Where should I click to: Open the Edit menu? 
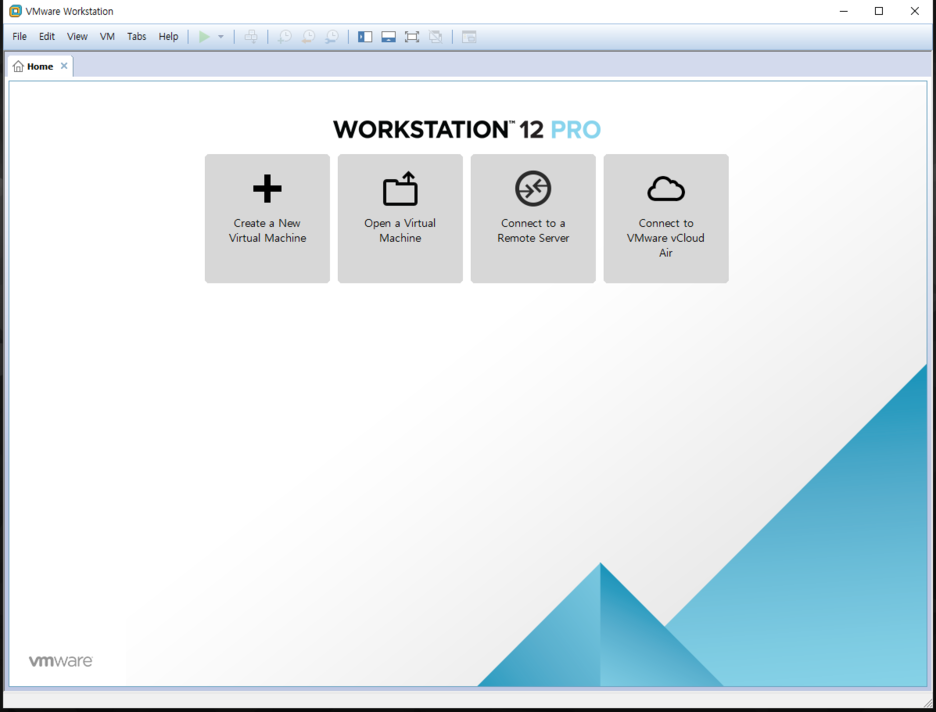coord(47,36)
